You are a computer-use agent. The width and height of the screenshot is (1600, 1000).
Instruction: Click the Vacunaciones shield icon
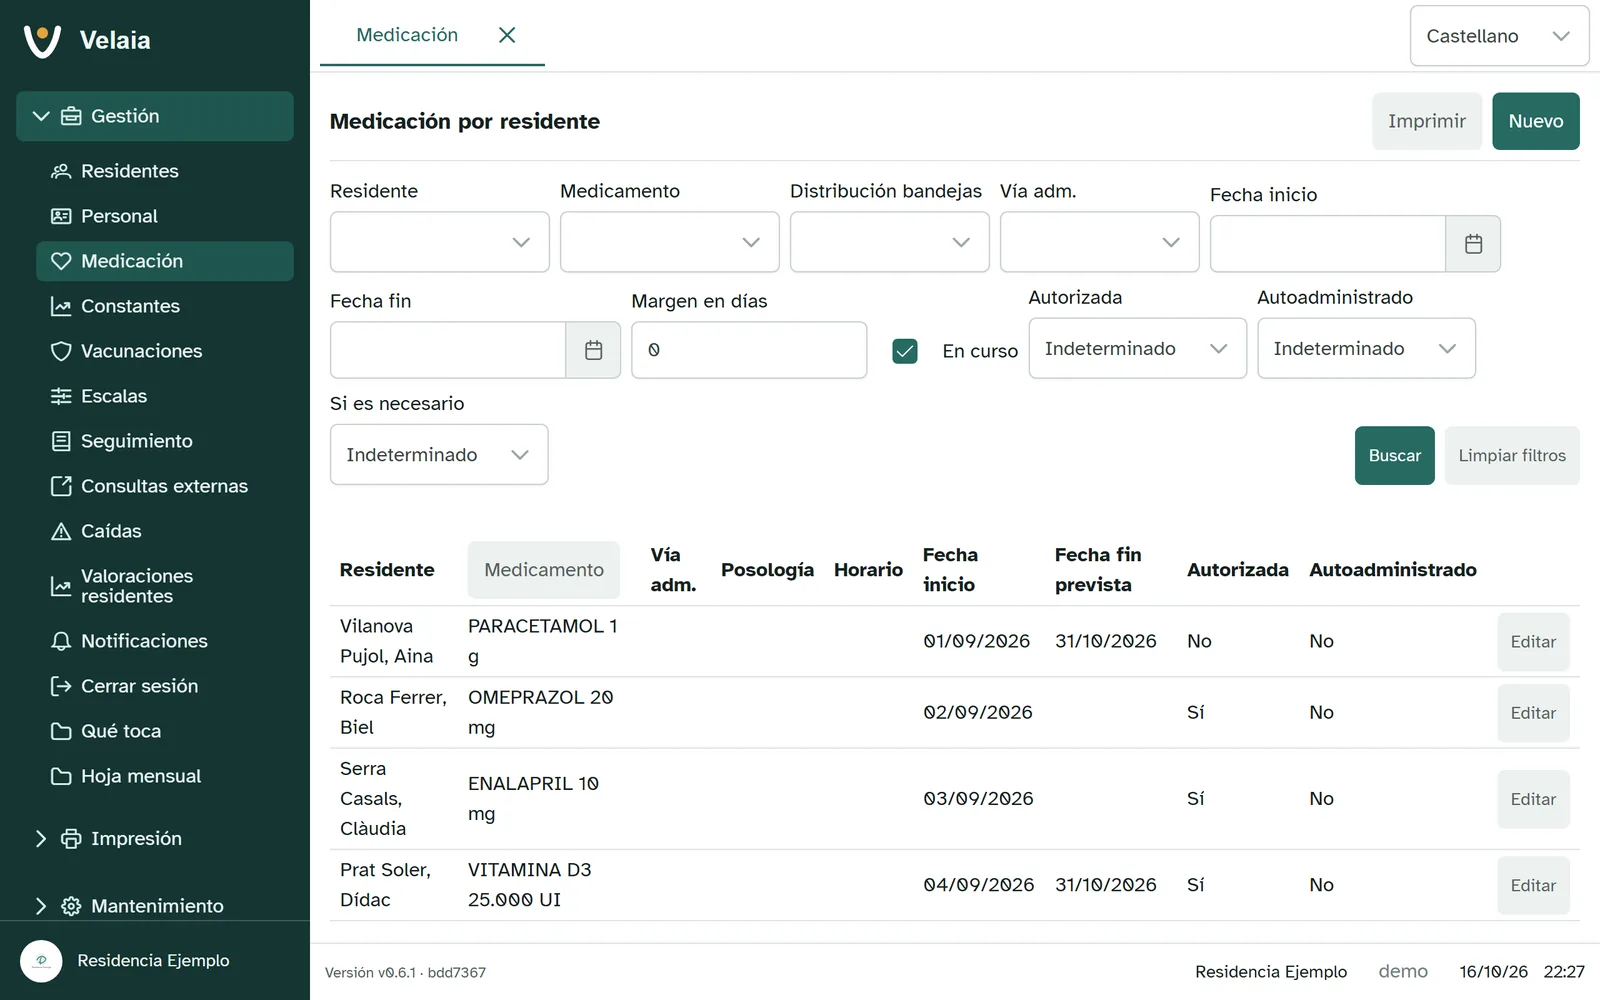61,351
